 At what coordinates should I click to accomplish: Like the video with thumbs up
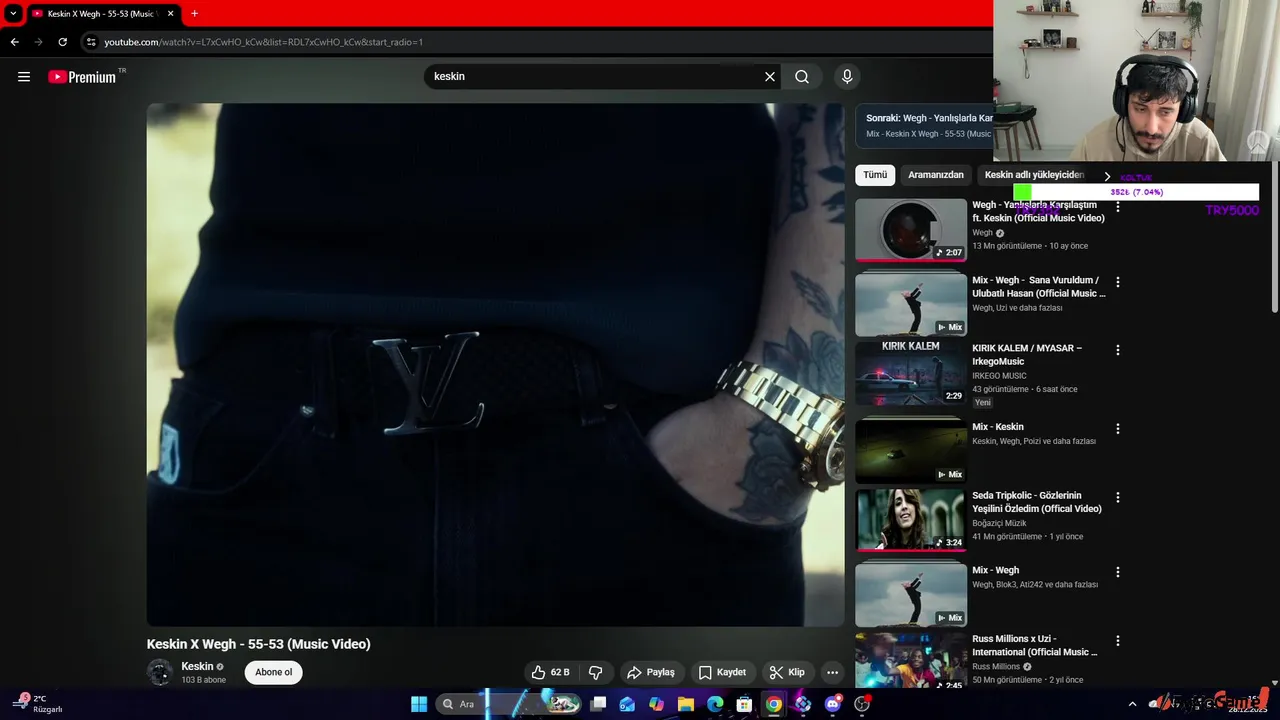[x=550, y=672]
